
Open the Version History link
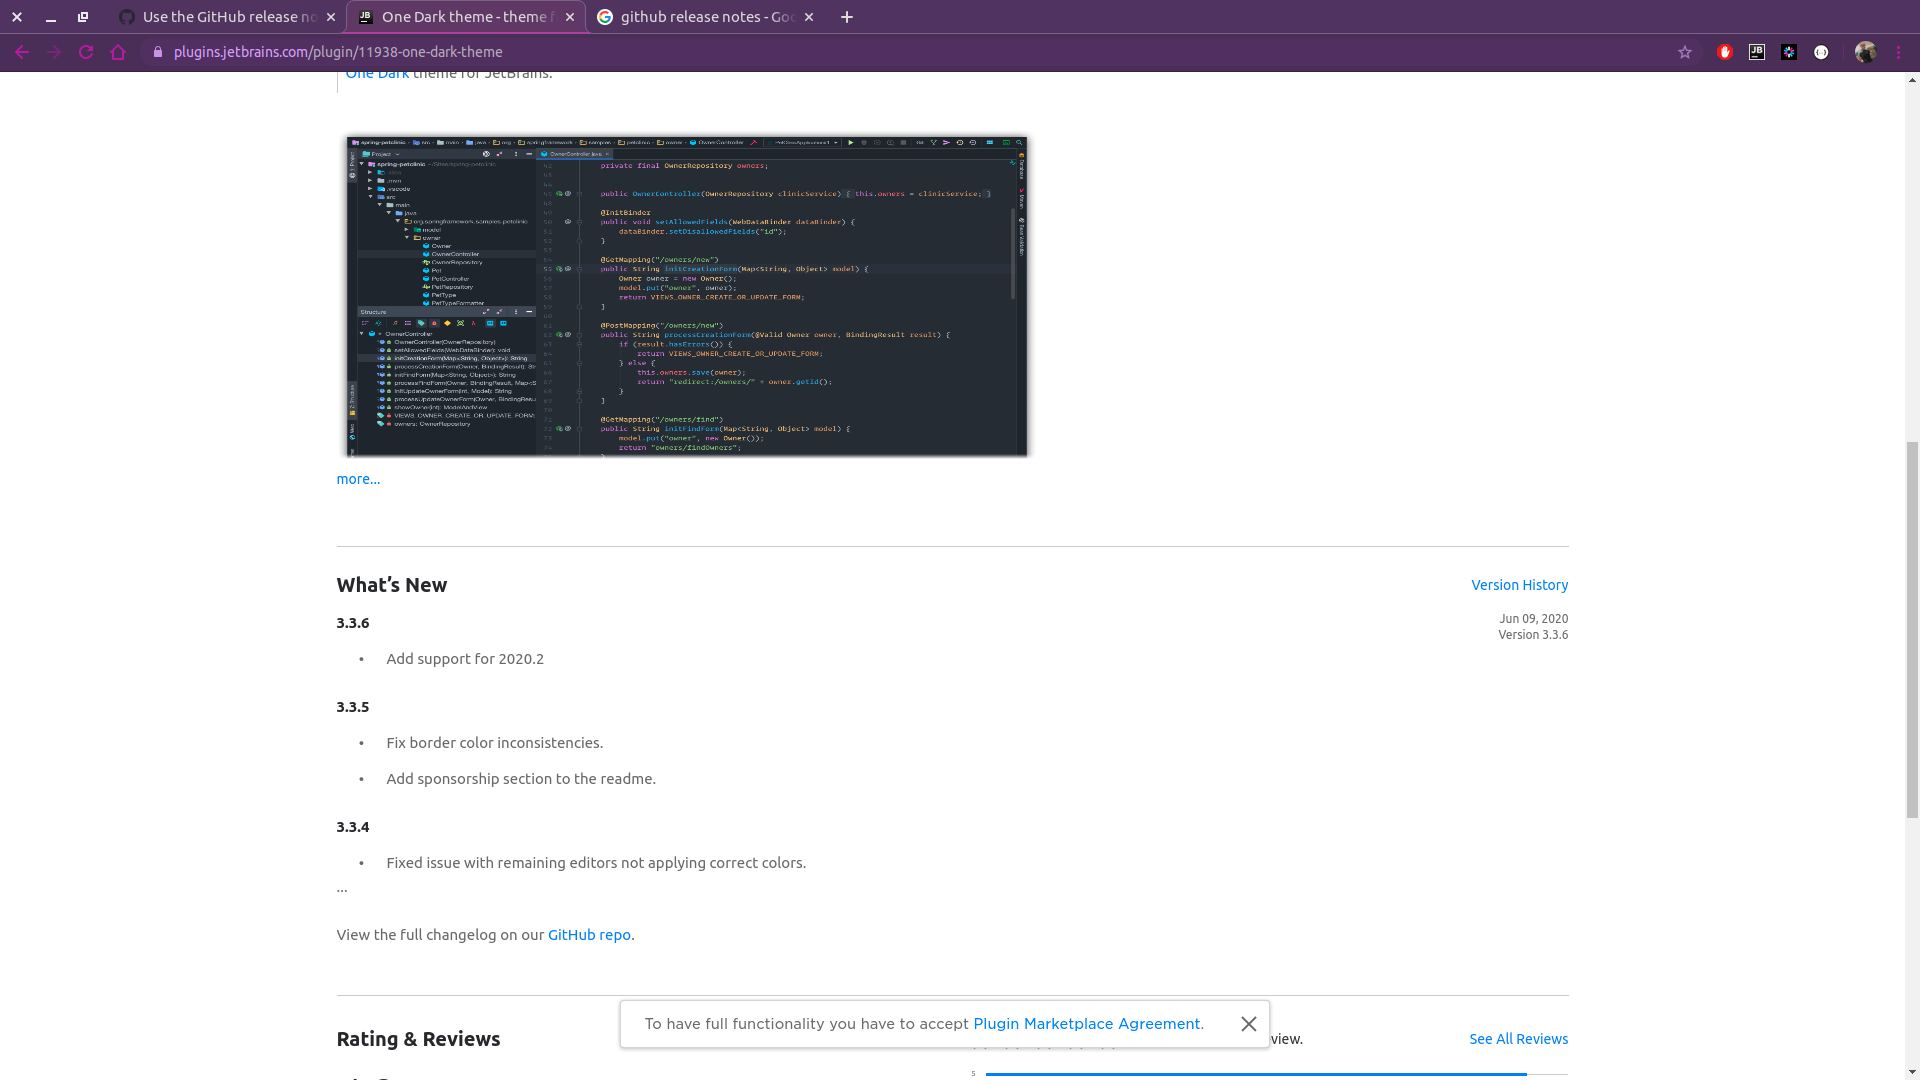pos(1519,585)
